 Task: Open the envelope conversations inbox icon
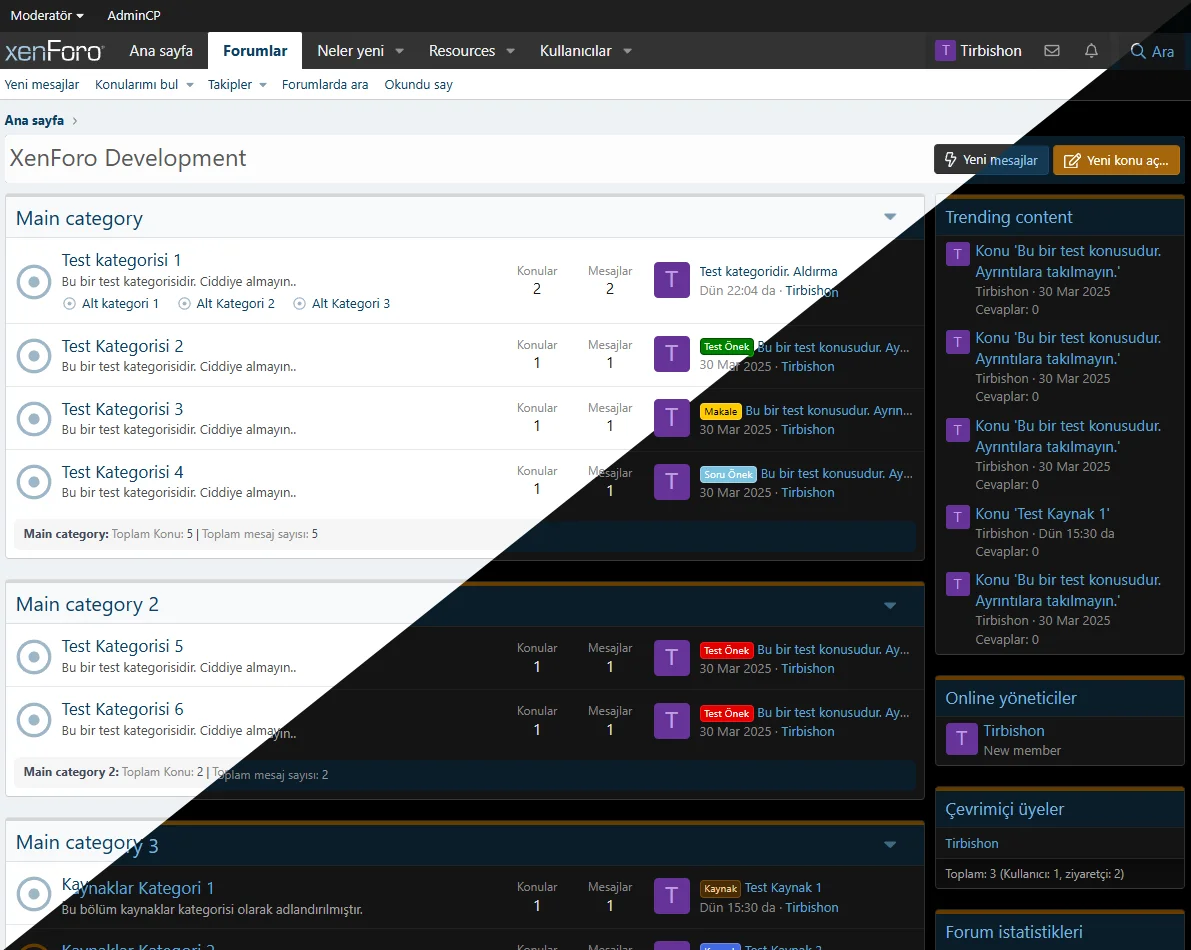click(x=1051, y=51)
